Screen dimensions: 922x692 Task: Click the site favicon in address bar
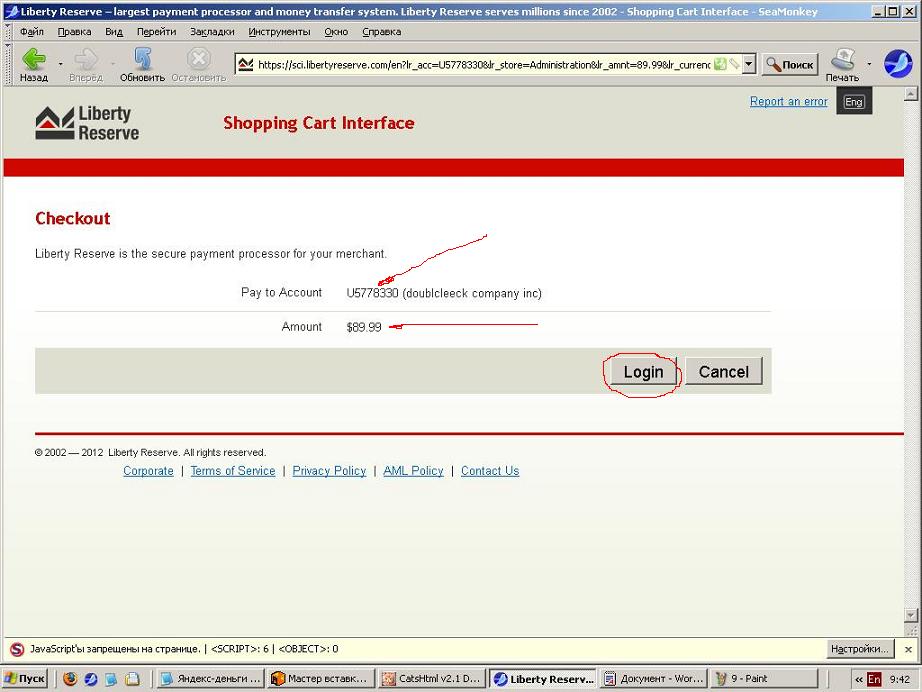pyautogui.click(x=245, y=64)
